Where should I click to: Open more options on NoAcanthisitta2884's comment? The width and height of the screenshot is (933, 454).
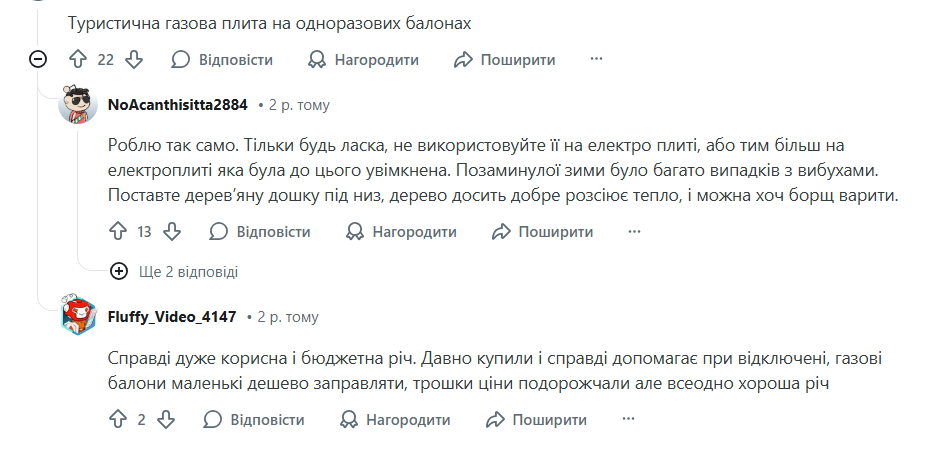click(x=634, y=232)
